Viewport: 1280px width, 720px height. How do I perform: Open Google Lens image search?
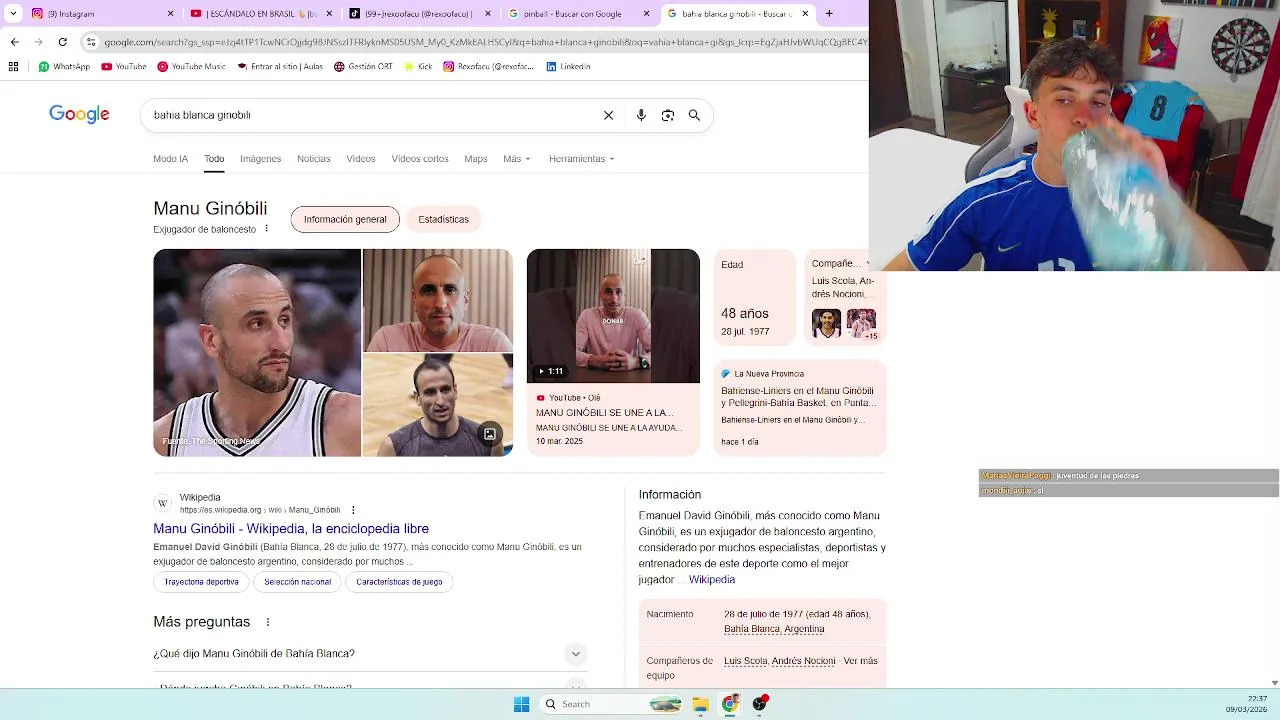668,115
